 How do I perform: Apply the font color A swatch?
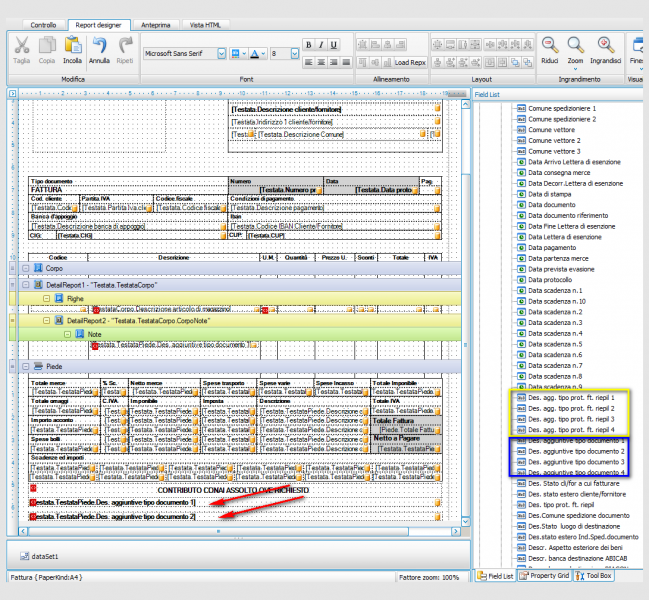255,53
